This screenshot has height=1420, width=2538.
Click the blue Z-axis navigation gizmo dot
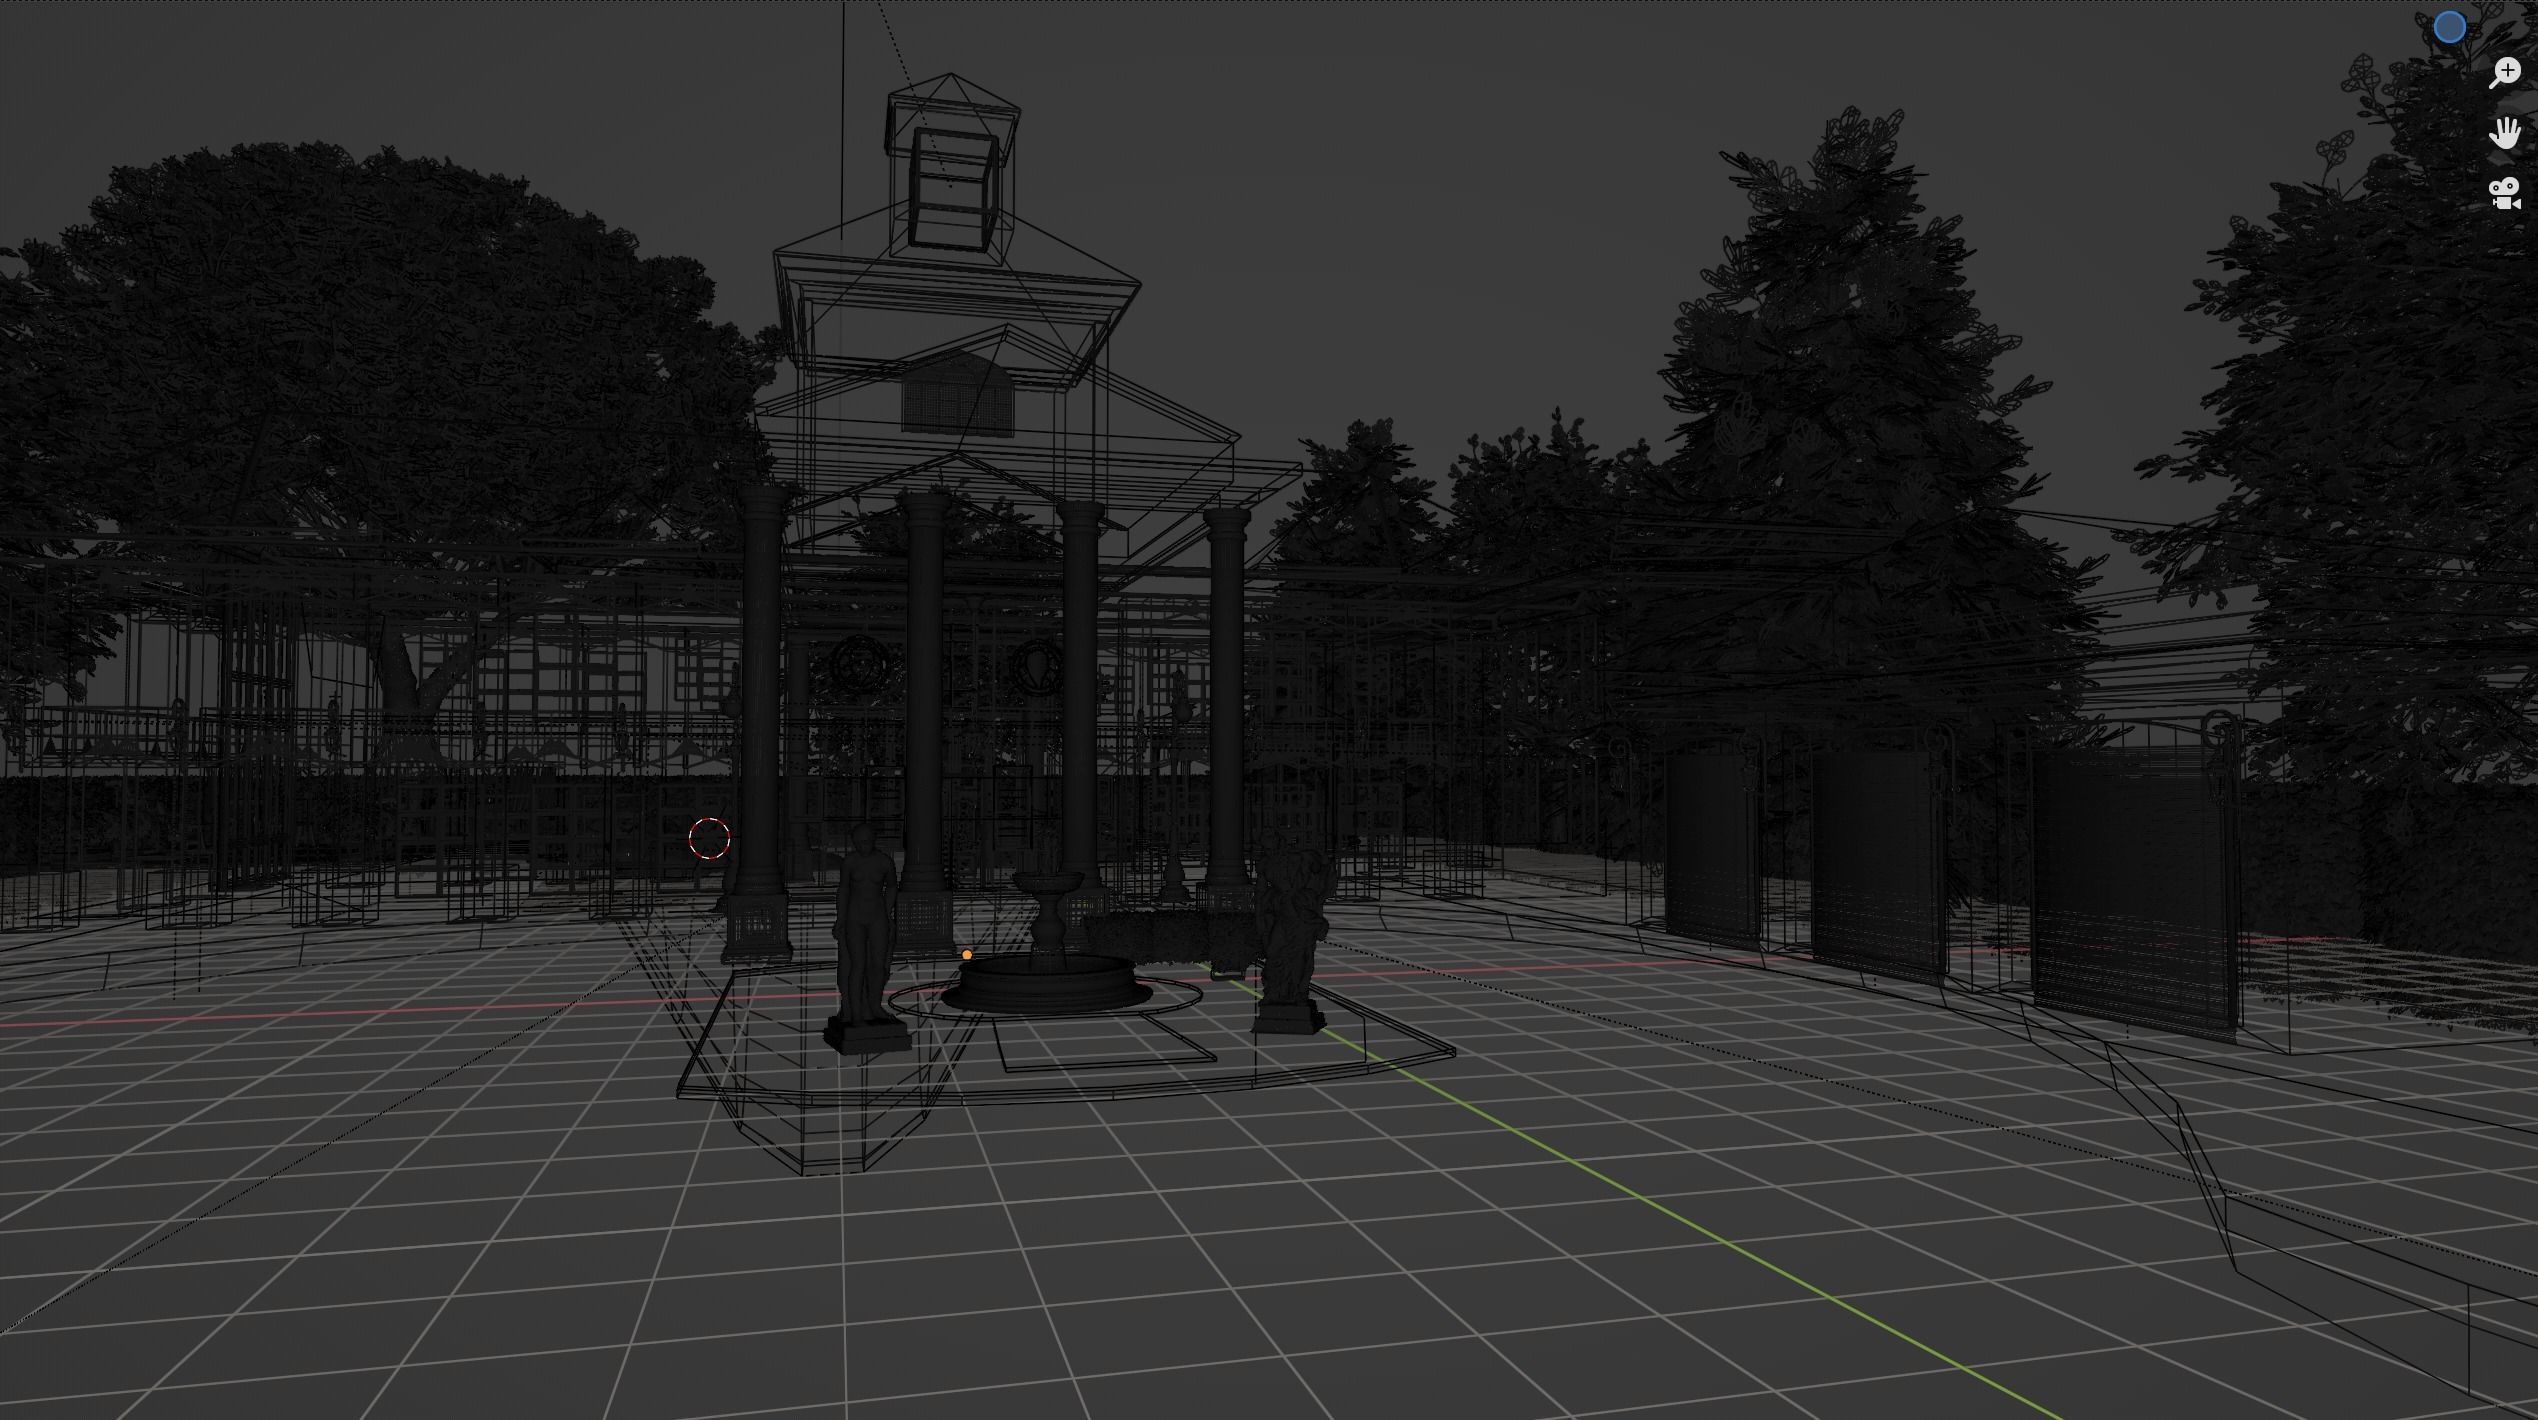pos(2450,27)
